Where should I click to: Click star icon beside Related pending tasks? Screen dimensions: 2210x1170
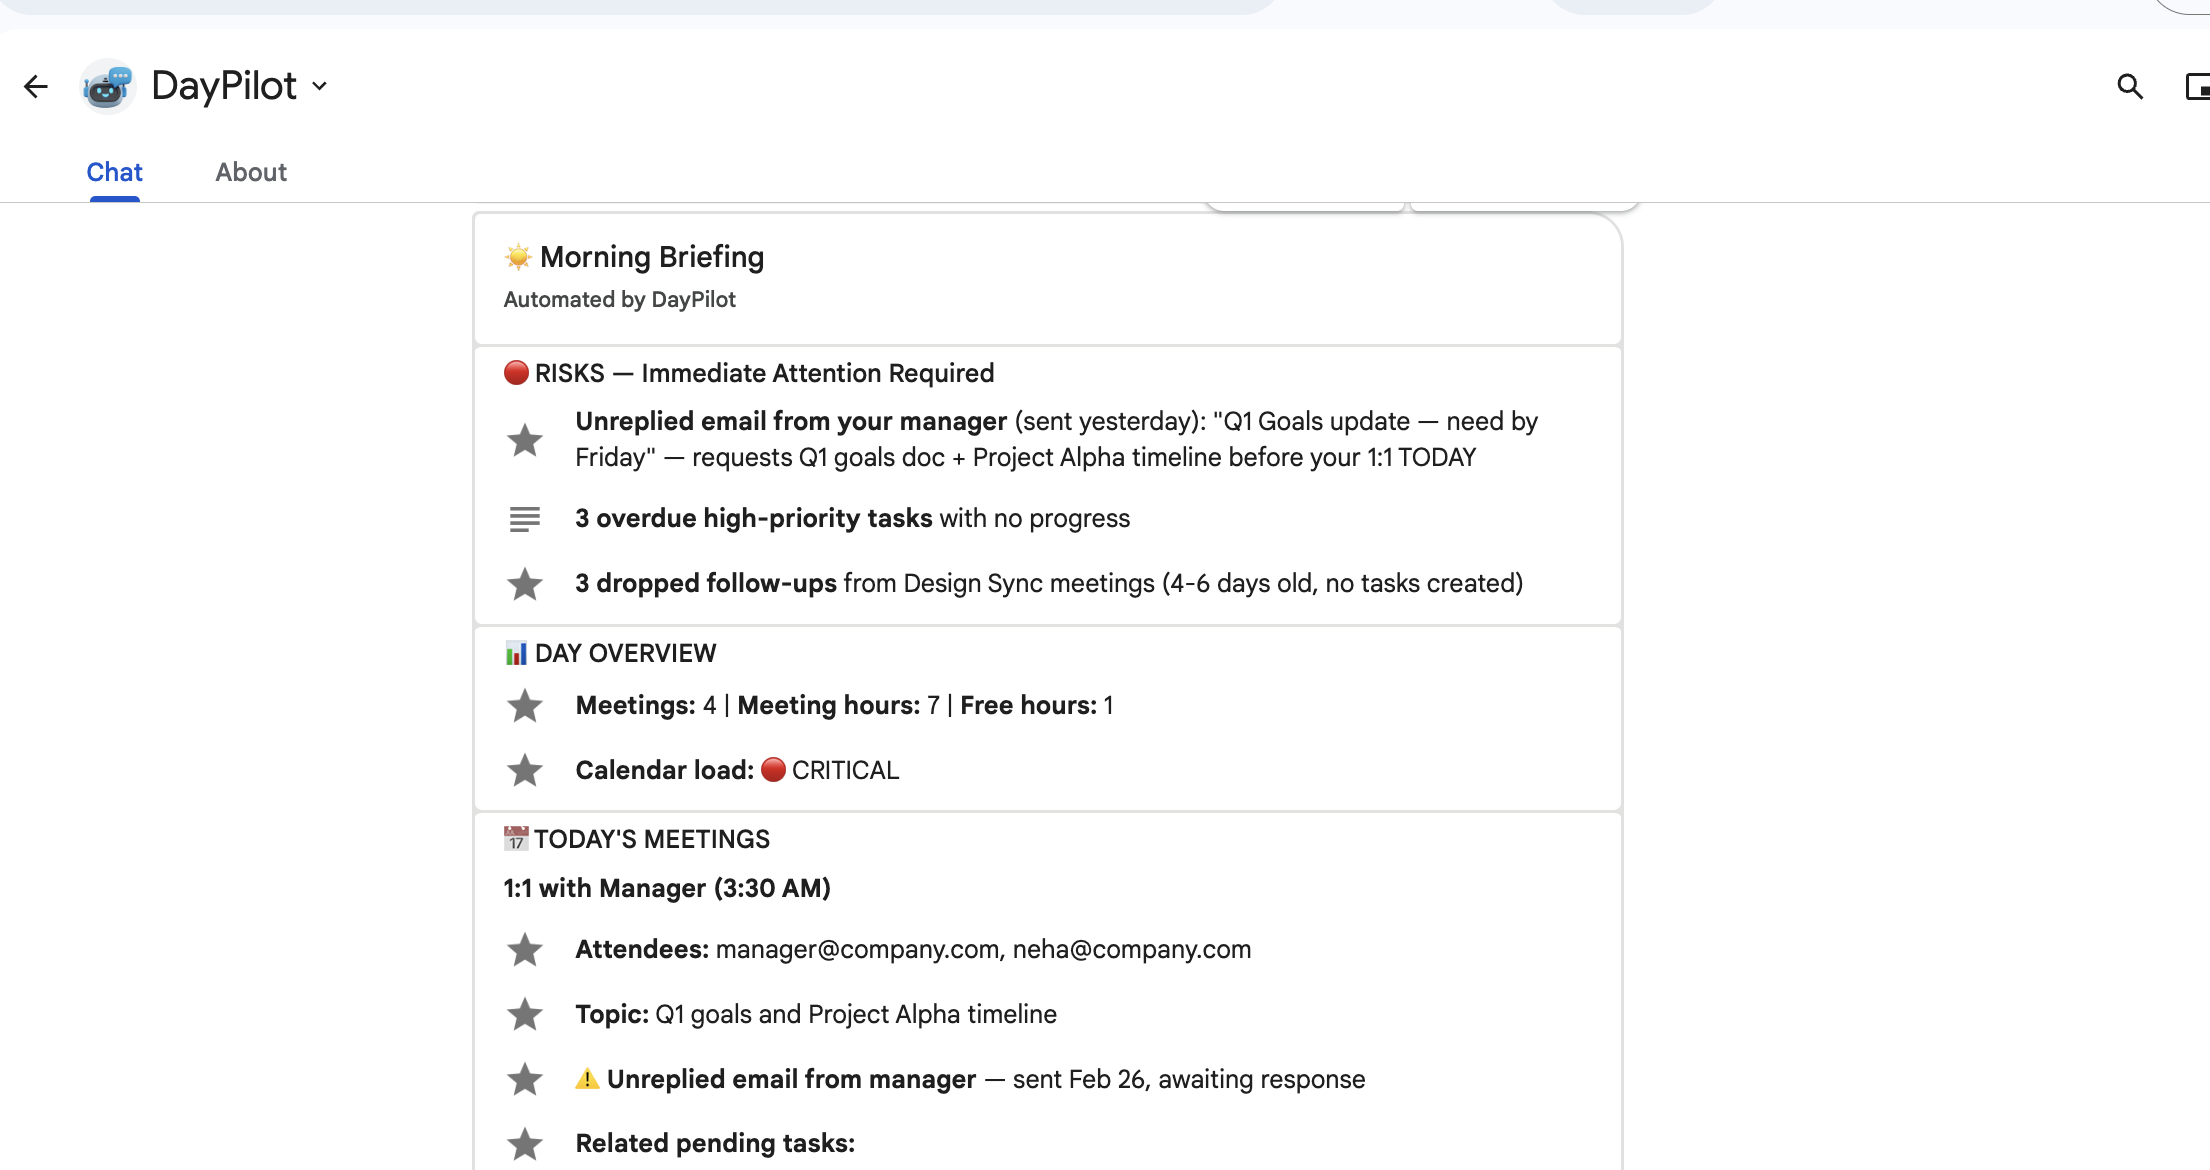pos(524,1144)
